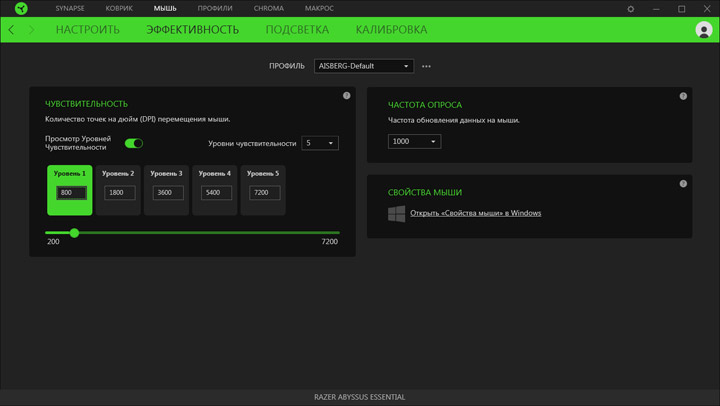Click the Windows logo icon
The image size is (720, 406).
click(x=397, y=214)
